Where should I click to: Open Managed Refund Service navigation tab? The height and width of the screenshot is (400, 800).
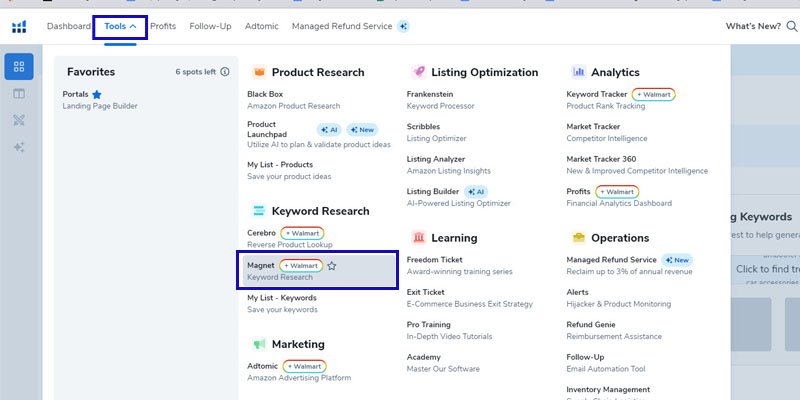342,26
